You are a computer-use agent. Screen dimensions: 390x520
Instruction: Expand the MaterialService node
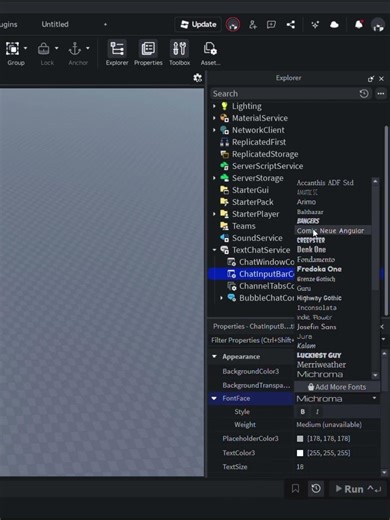[x=214, y=118]
